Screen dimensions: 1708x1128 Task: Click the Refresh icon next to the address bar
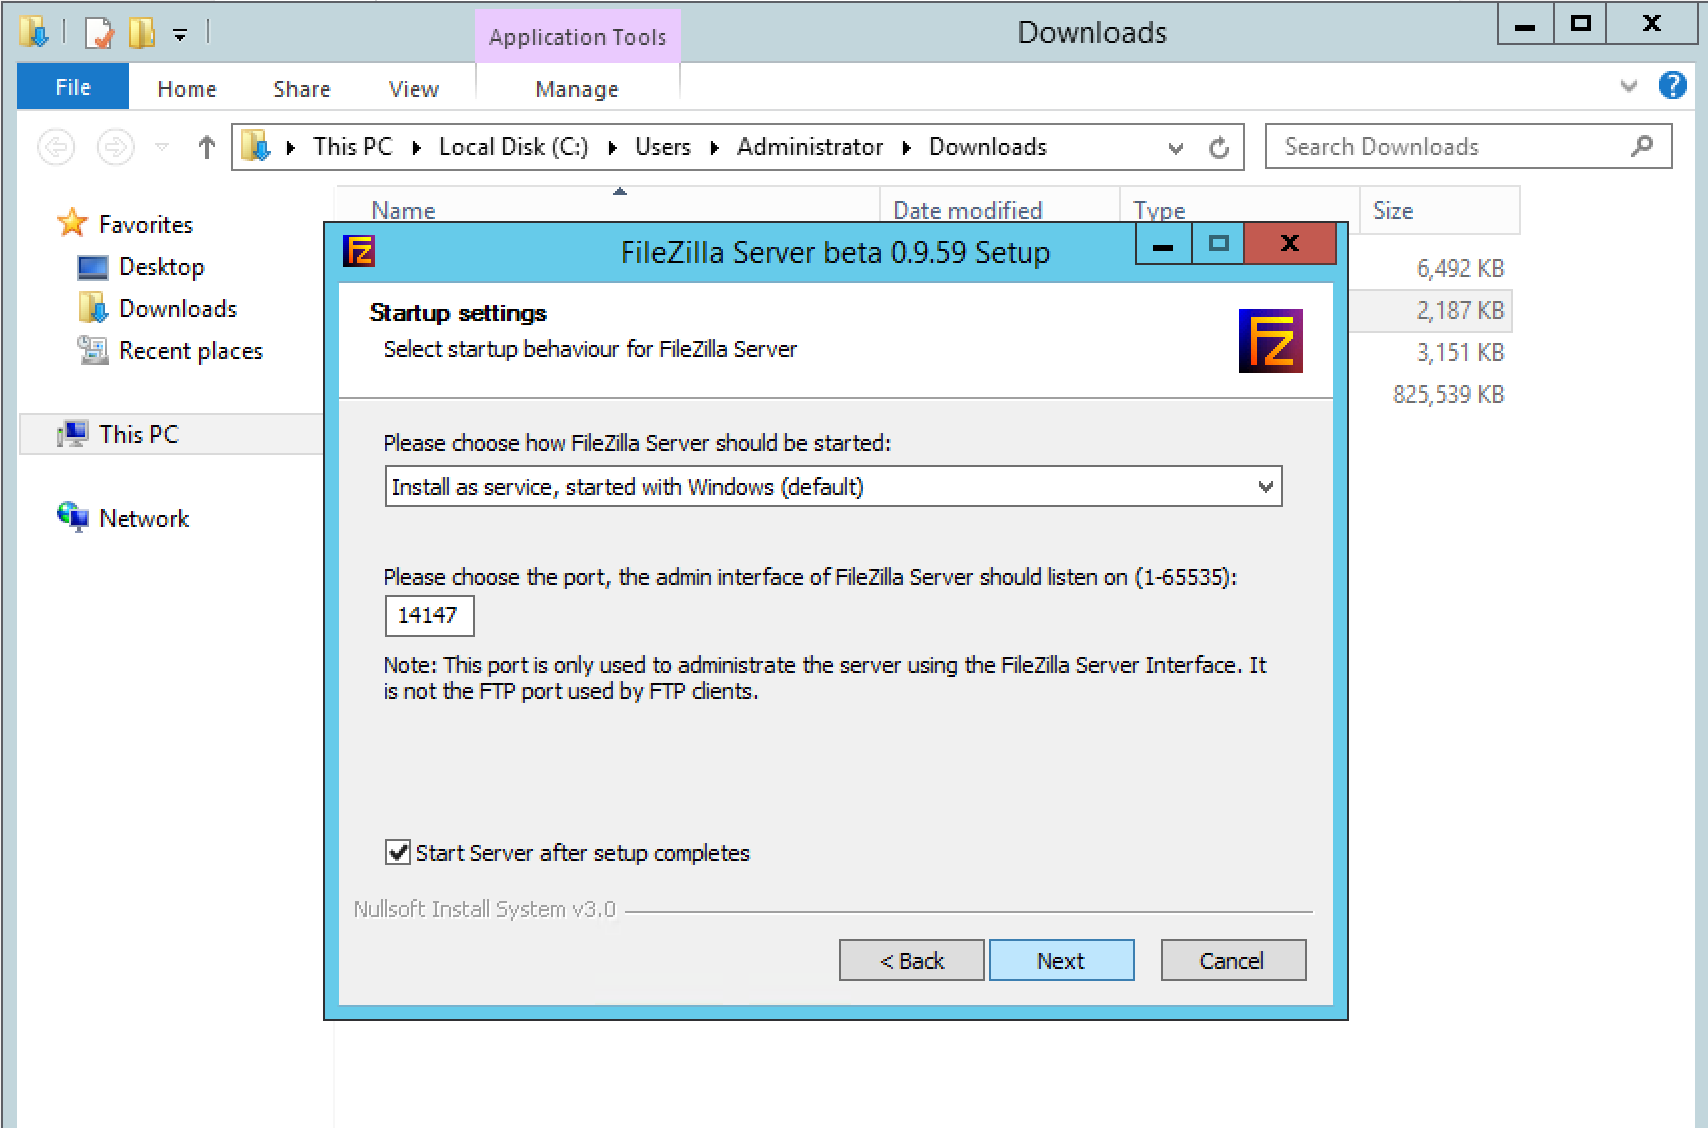click(1219, 146)
